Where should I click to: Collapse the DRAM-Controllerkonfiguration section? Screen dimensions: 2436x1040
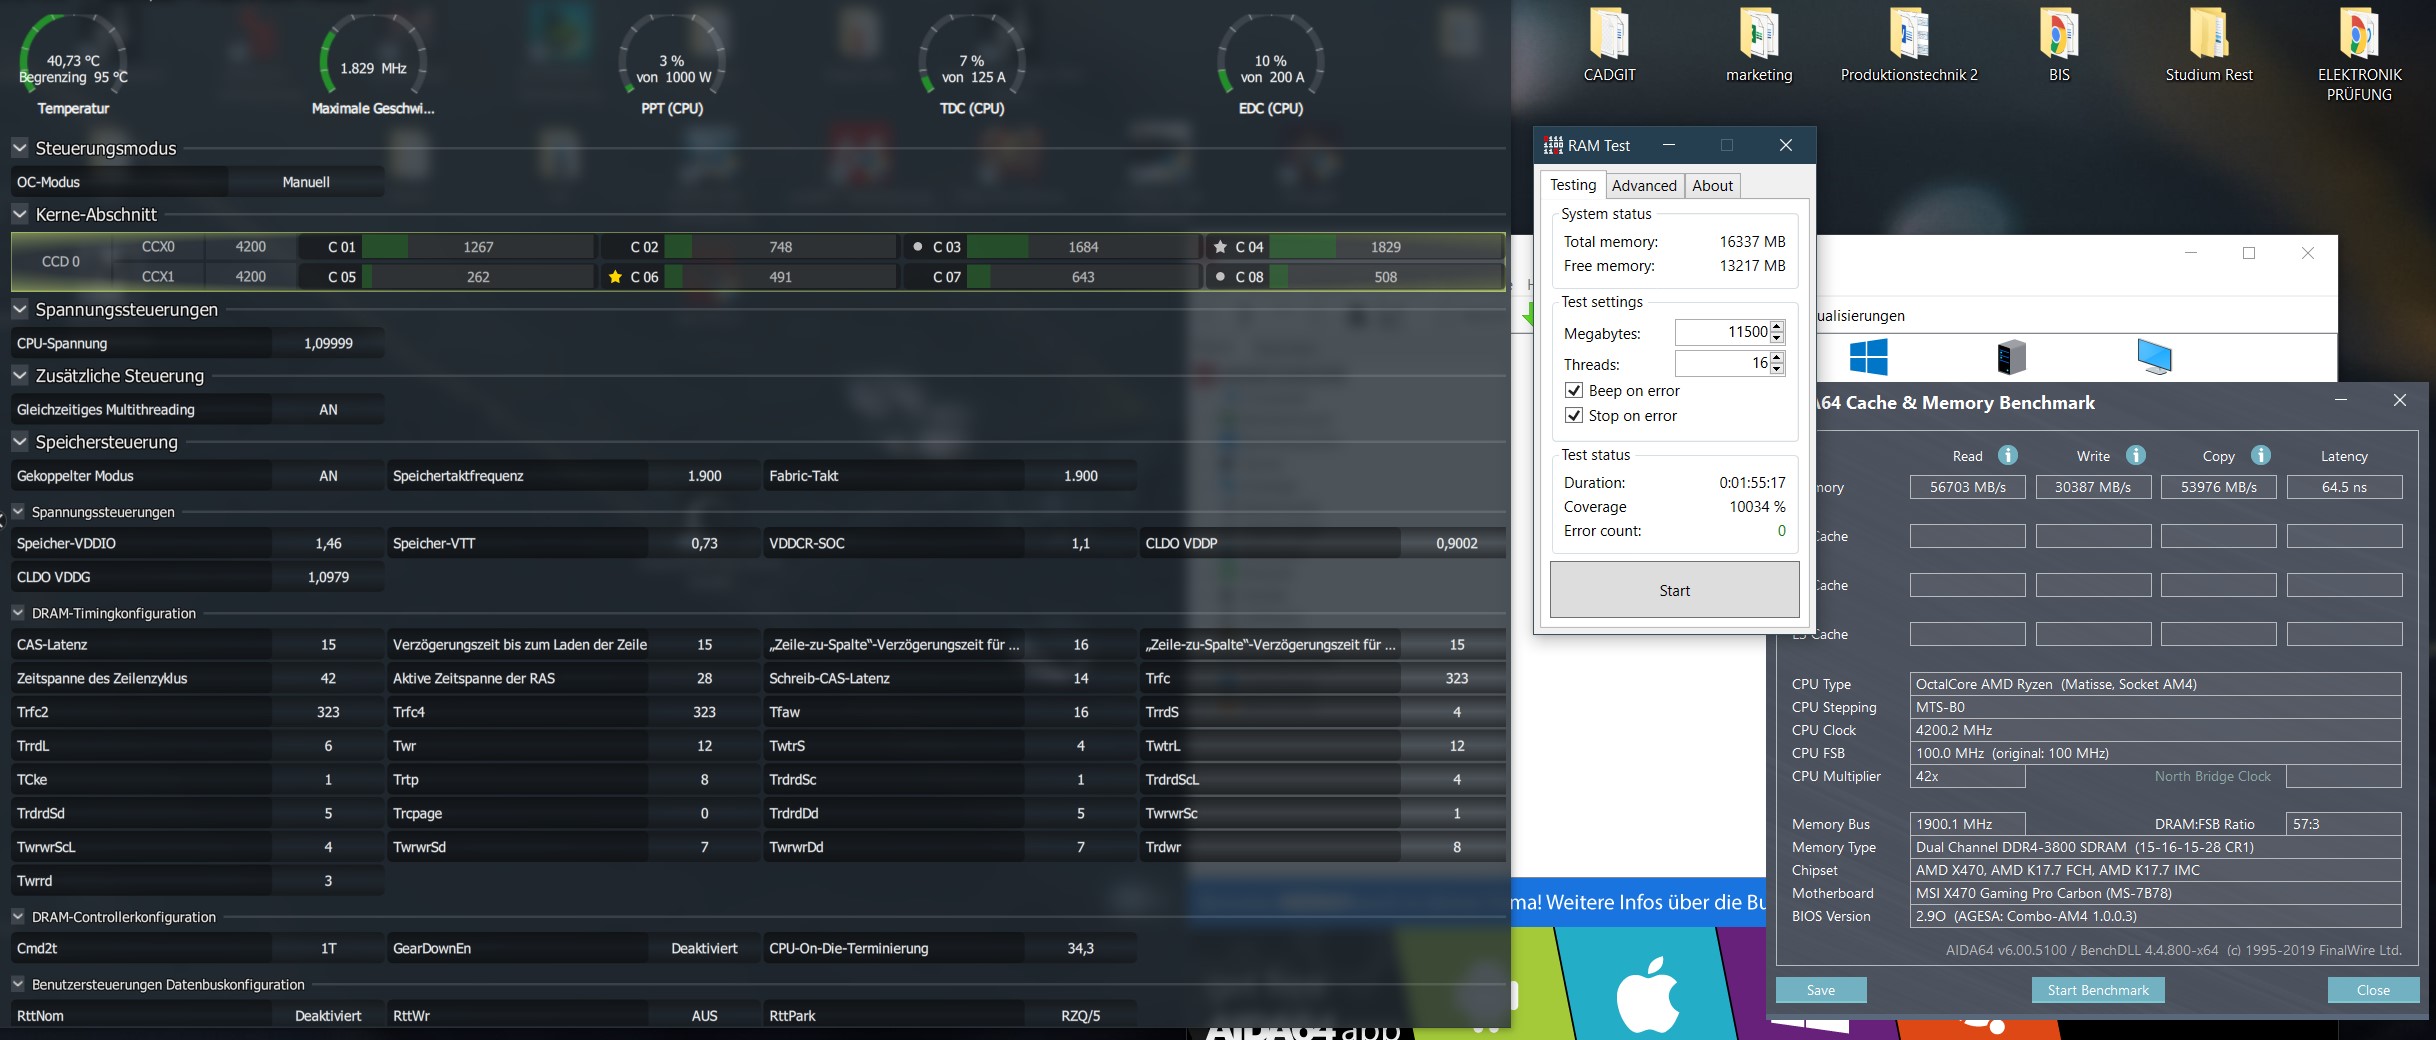pos(18,916)
